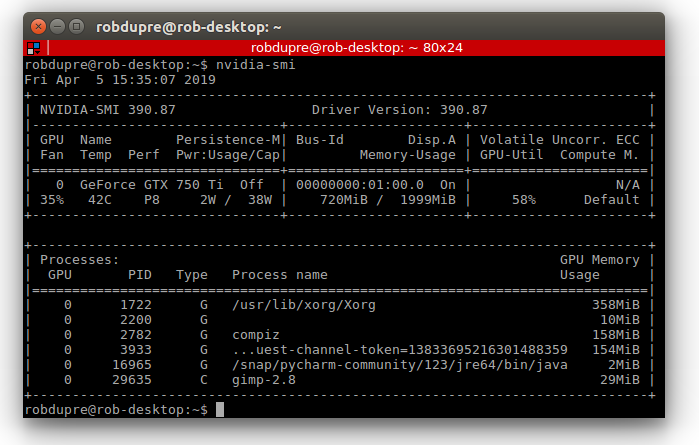Click the fan speed 35% value

tap(52, 200)
